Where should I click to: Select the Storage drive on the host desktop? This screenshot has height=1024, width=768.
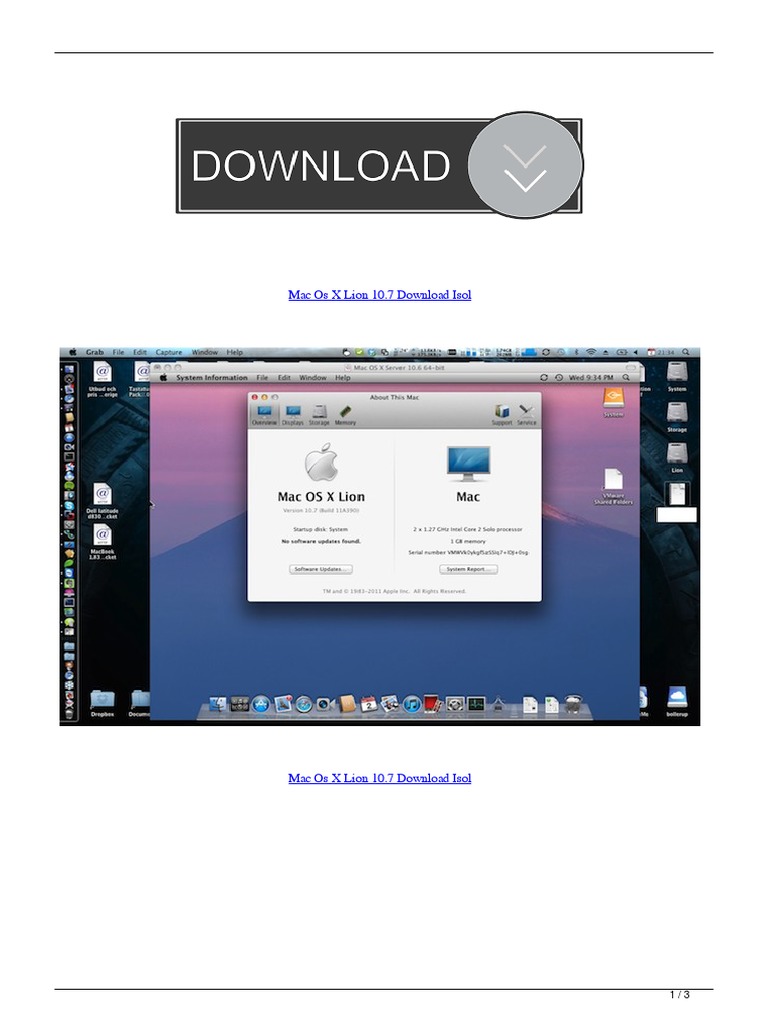tap(677, 417)
